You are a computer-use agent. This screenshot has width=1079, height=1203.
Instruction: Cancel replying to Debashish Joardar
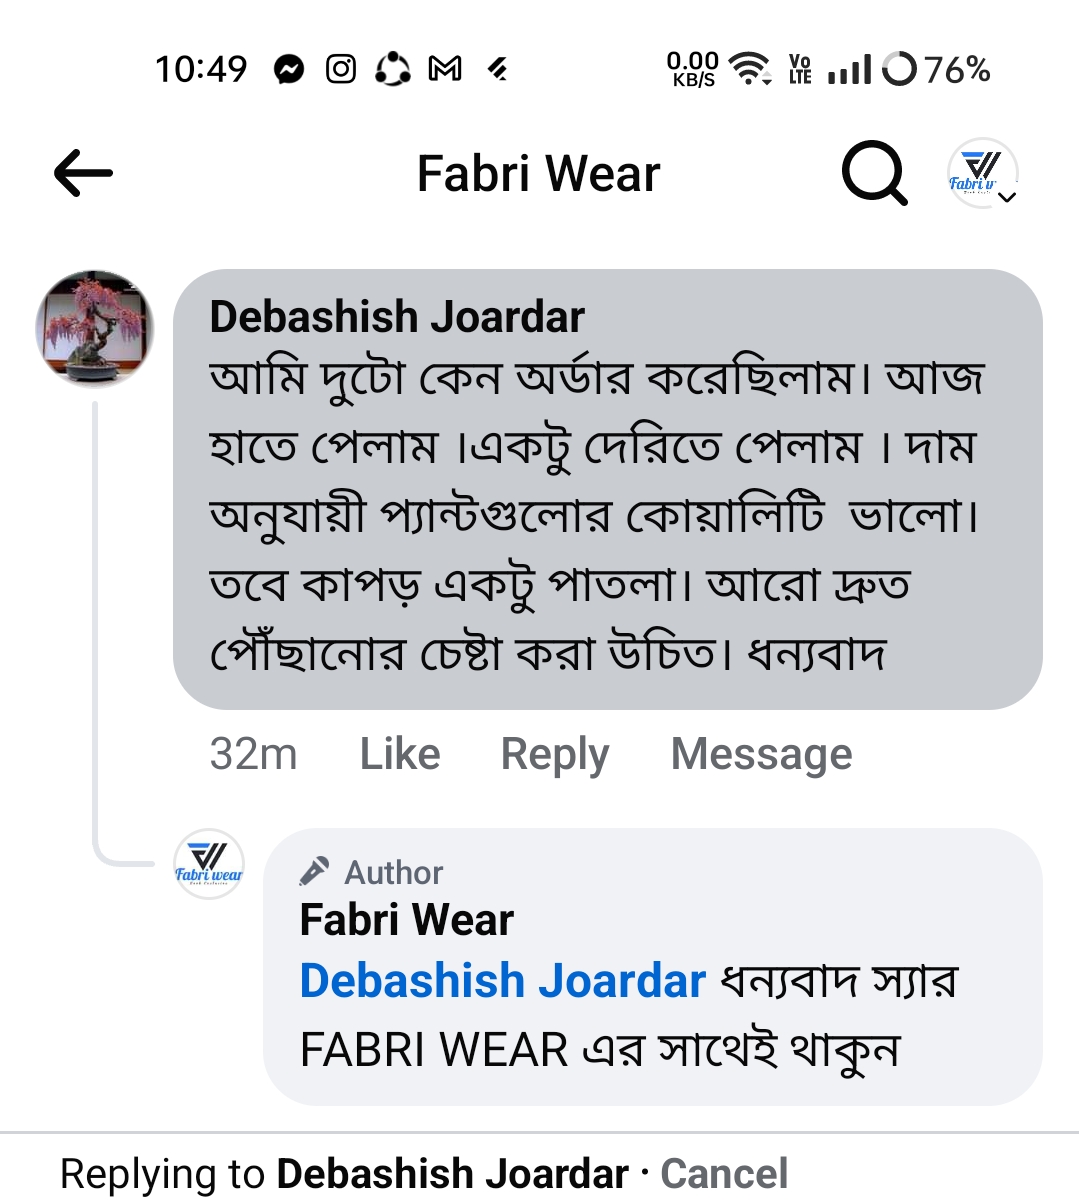724,1174
